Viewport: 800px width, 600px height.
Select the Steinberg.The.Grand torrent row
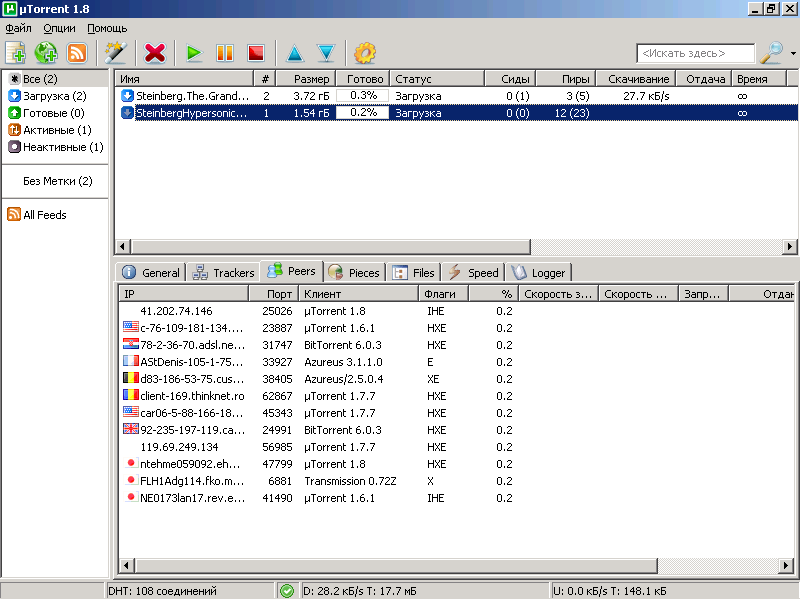[x=456, y=96]
